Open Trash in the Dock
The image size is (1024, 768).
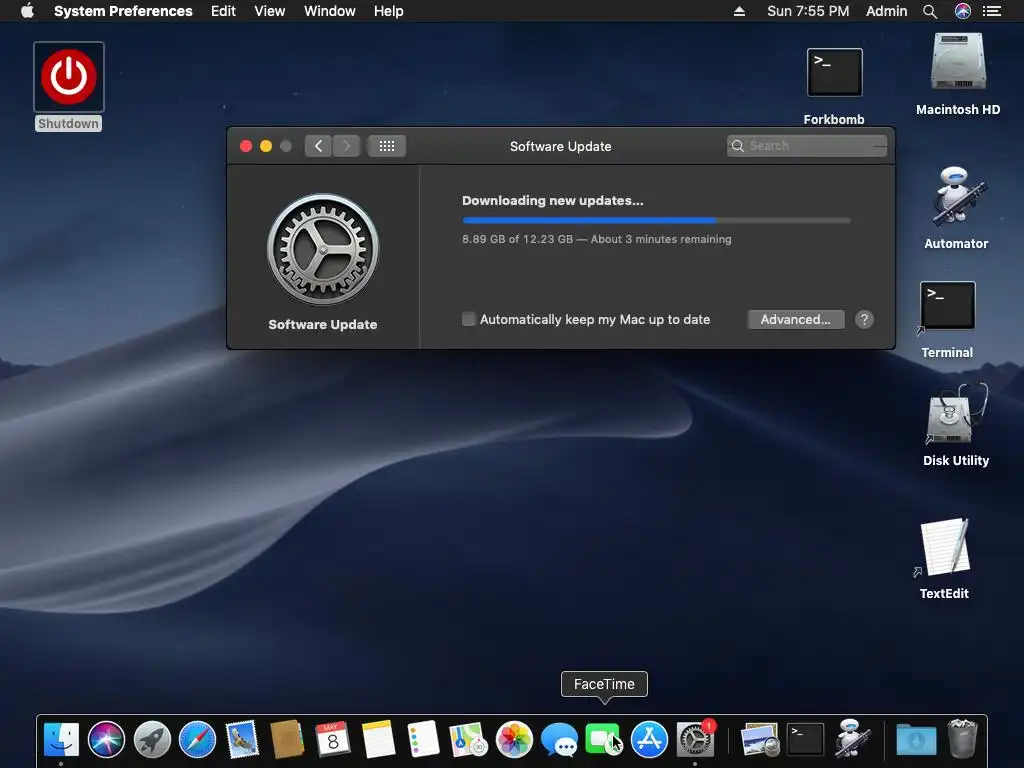click(x=961, y=739)
